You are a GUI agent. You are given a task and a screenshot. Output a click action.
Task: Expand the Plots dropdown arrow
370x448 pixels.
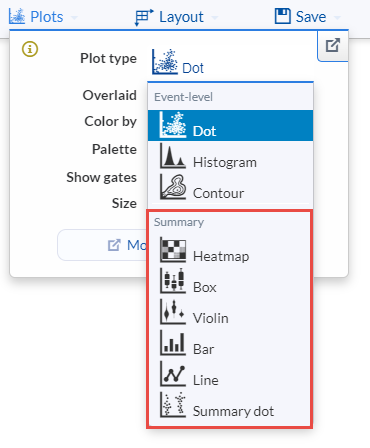pyautogui.click(x=74, y=17)
